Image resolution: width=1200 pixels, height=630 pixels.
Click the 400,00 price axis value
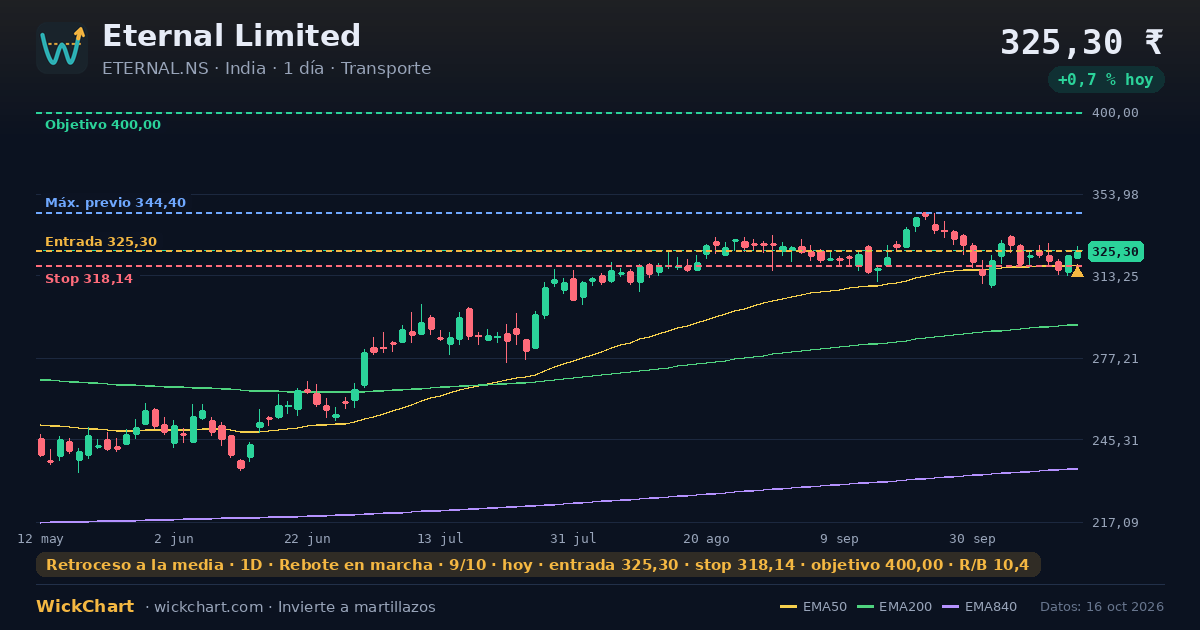pos(1115,113)
